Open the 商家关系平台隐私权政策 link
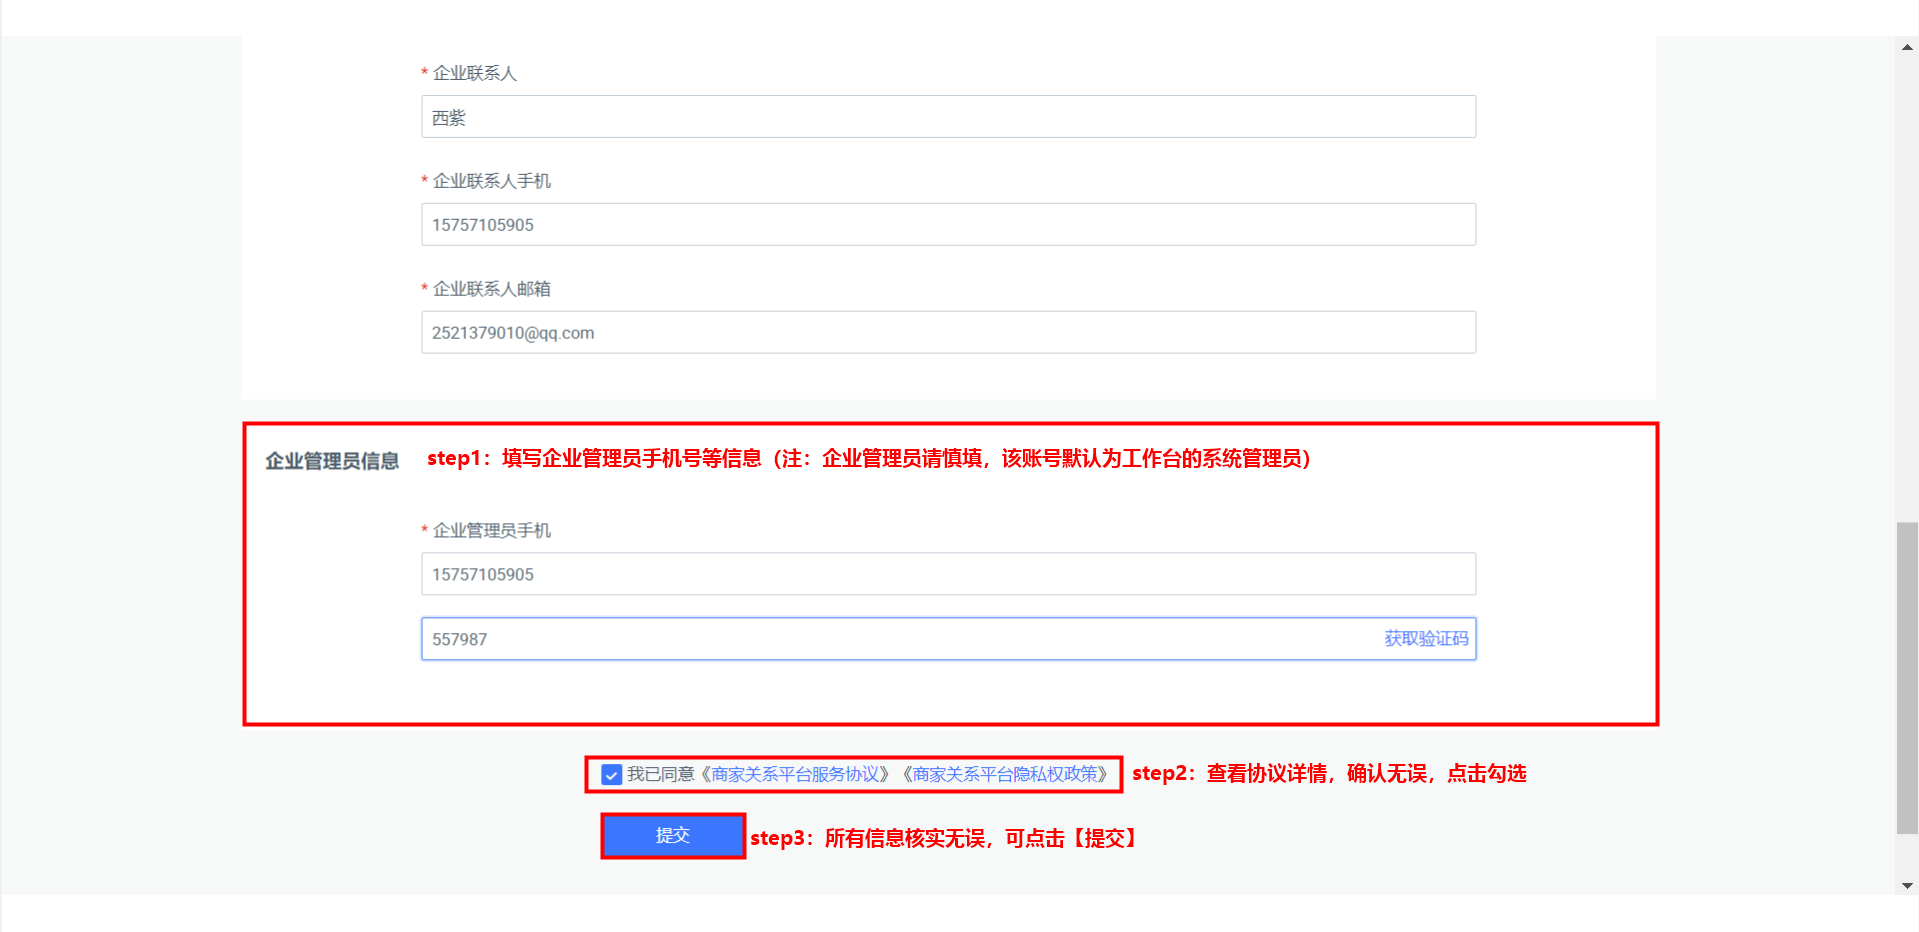1919x932 pixels. click(1005, 775)
